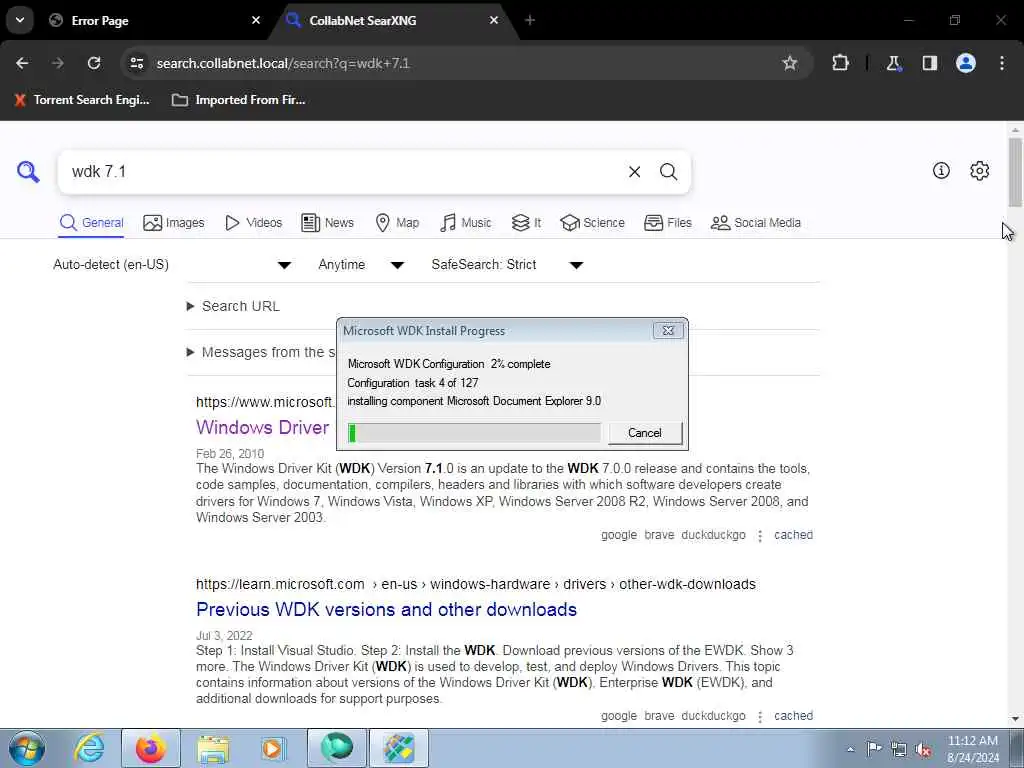Viewport: 1024px width, 768px height.
Task: Open Auto-detect language dropdown
Action: [172, 264]
